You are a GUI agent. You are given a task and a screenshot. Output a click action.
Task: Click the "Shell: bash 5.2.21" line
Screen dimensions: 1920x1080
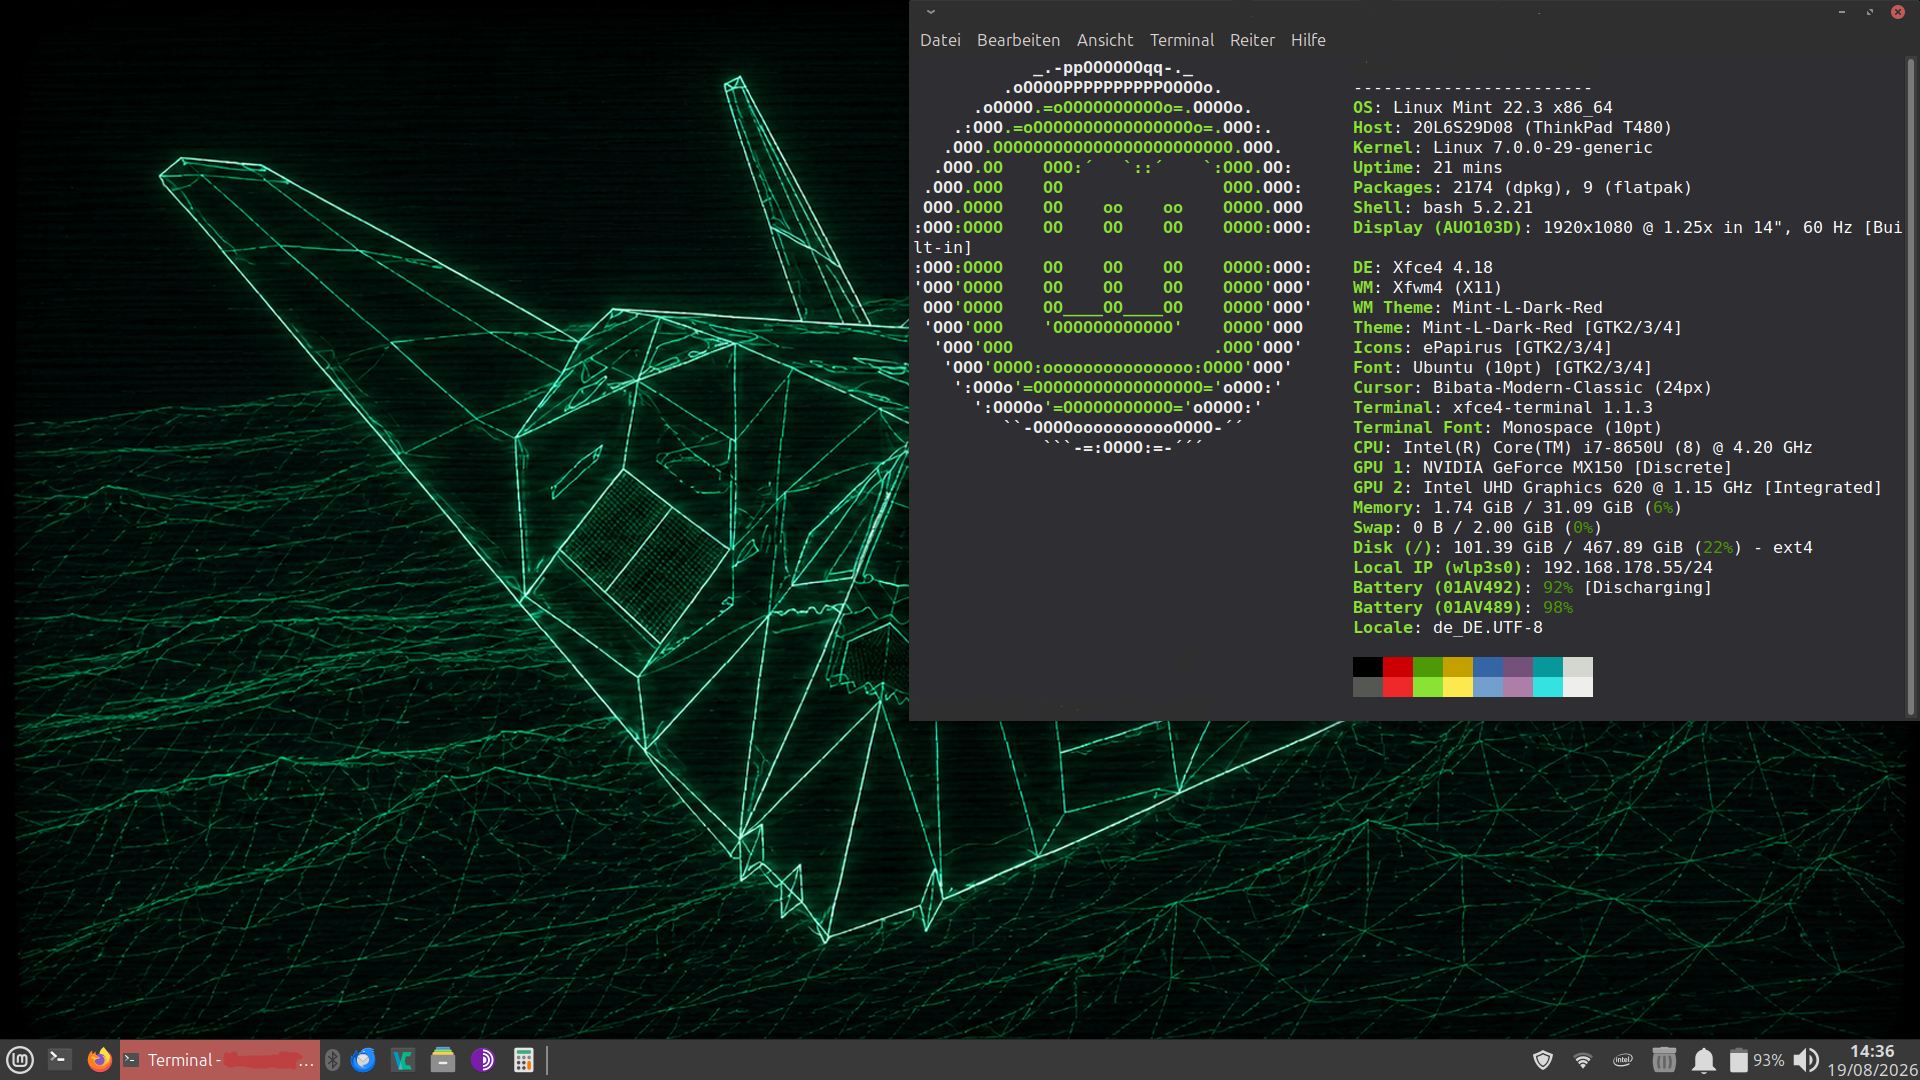click(x=1443, y=208)
